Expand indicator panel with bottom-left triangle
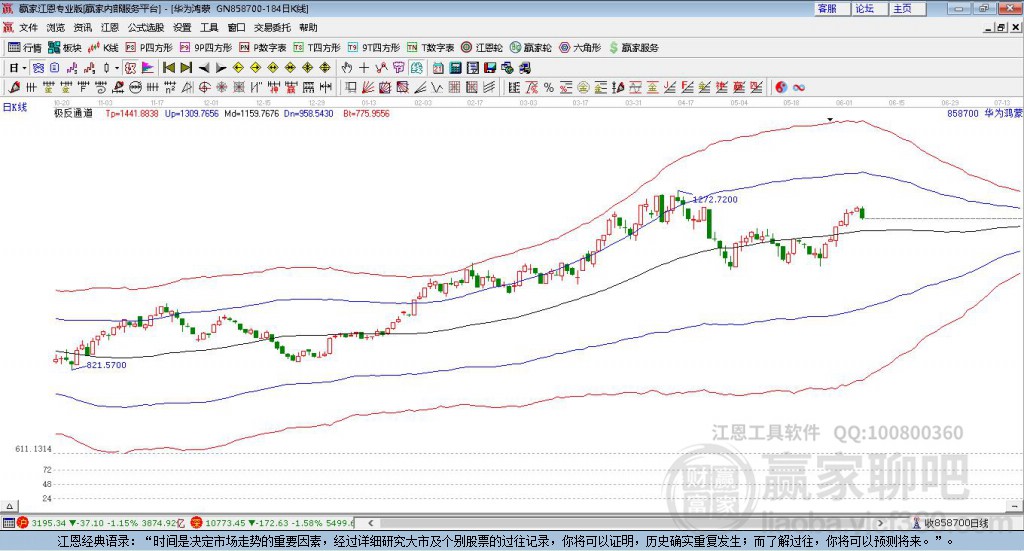 pyautogui.click(x=9, y=506)
